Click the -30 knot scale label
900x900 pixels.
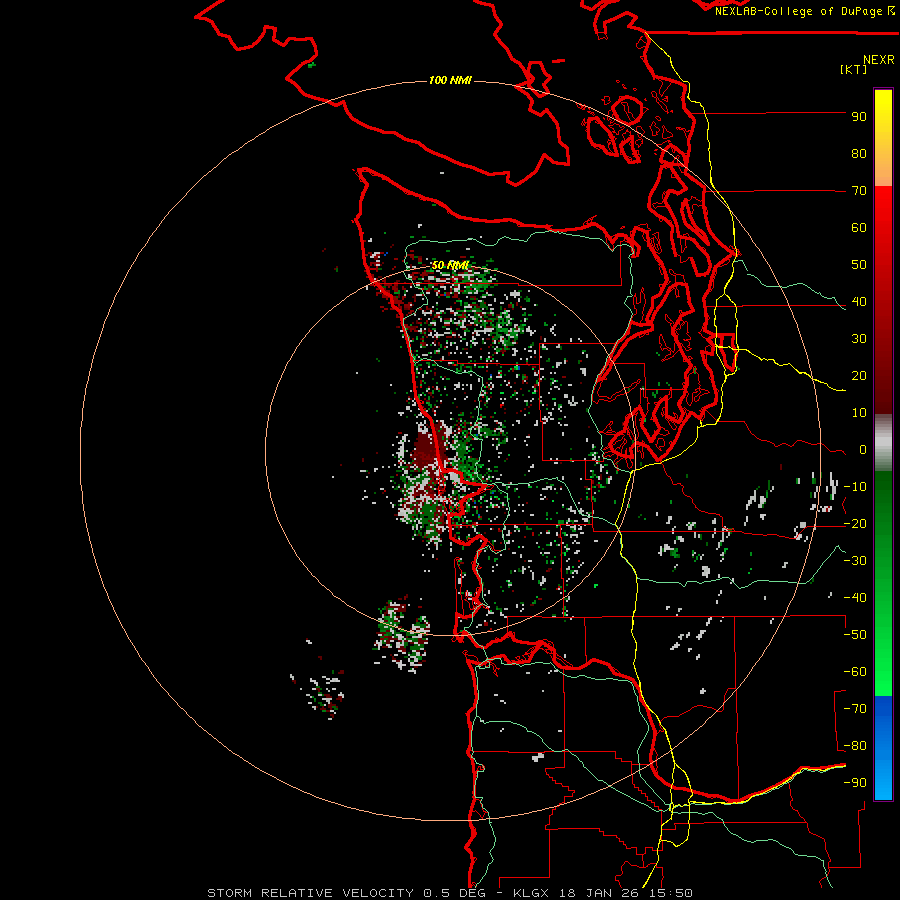point(855,561)
